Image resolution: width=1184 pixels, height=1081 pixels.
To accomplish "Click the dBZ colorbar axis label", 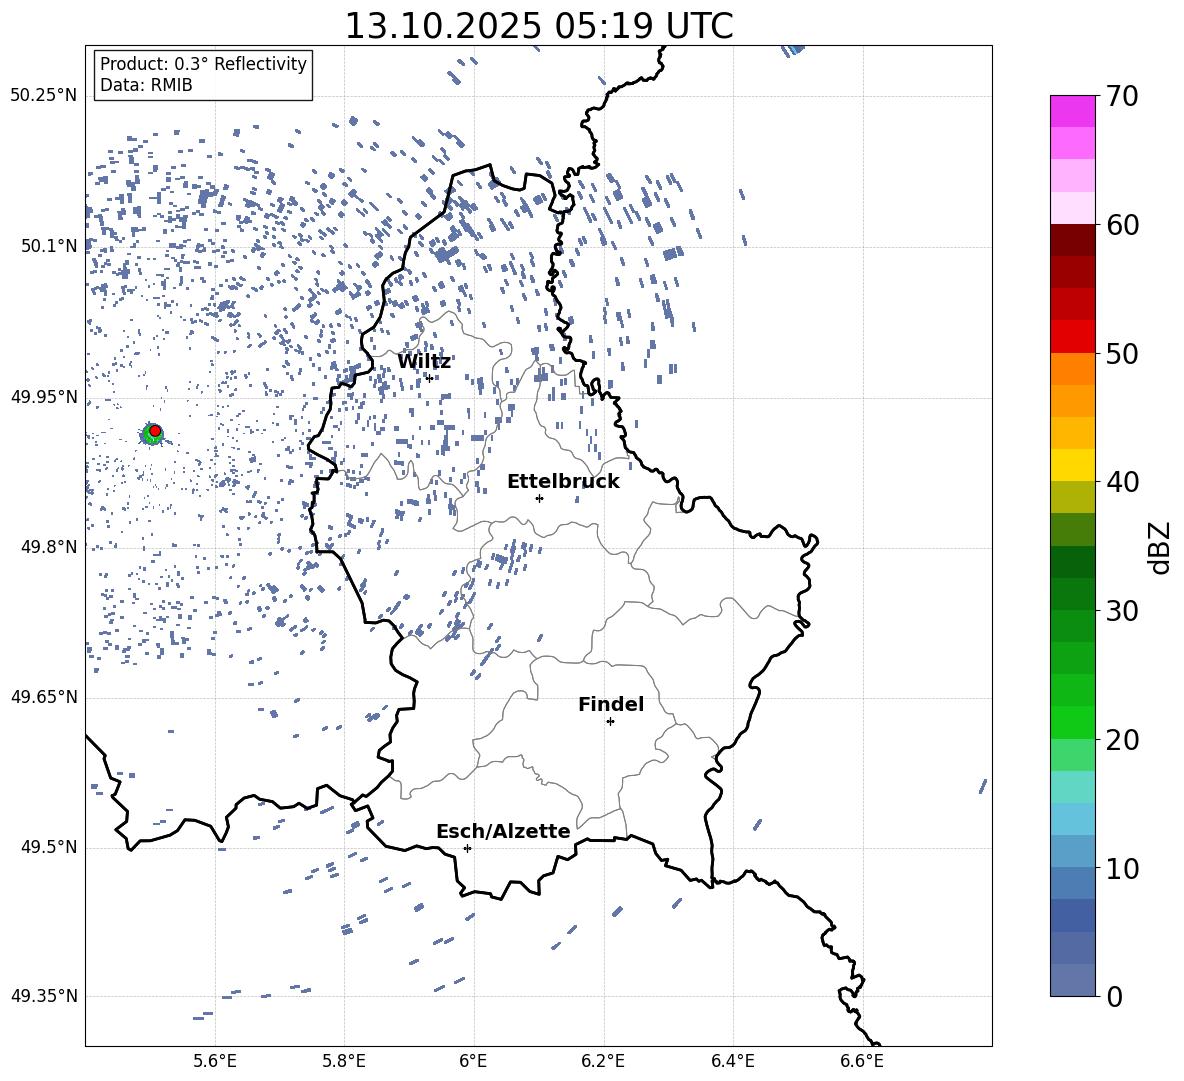I will [x=1158, y=547].
